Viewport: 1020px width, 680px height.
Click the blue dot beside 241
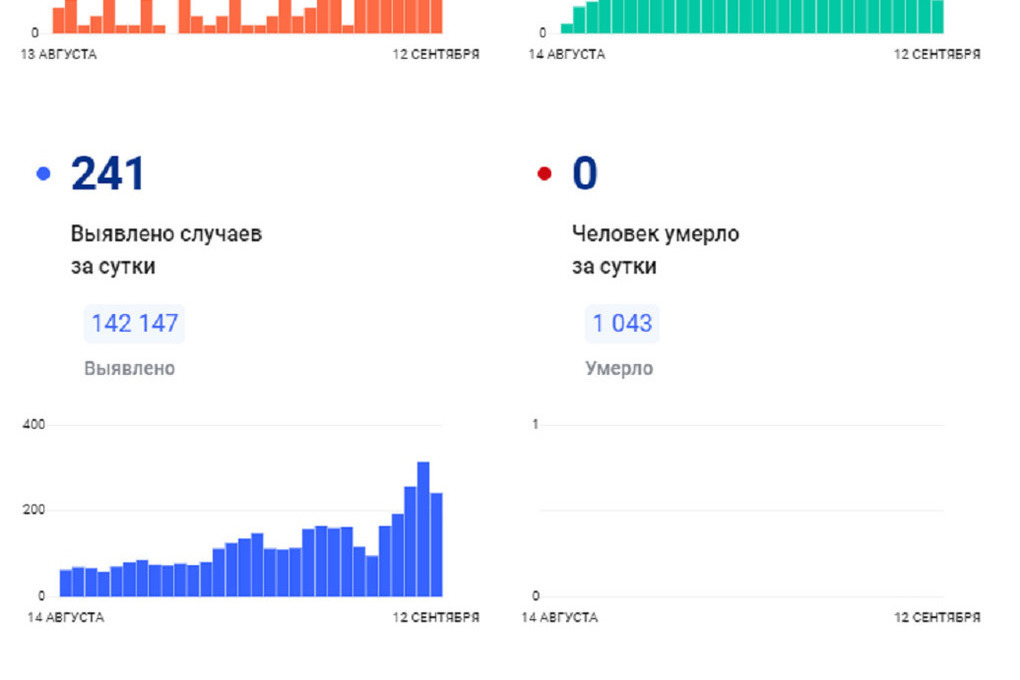44,174
